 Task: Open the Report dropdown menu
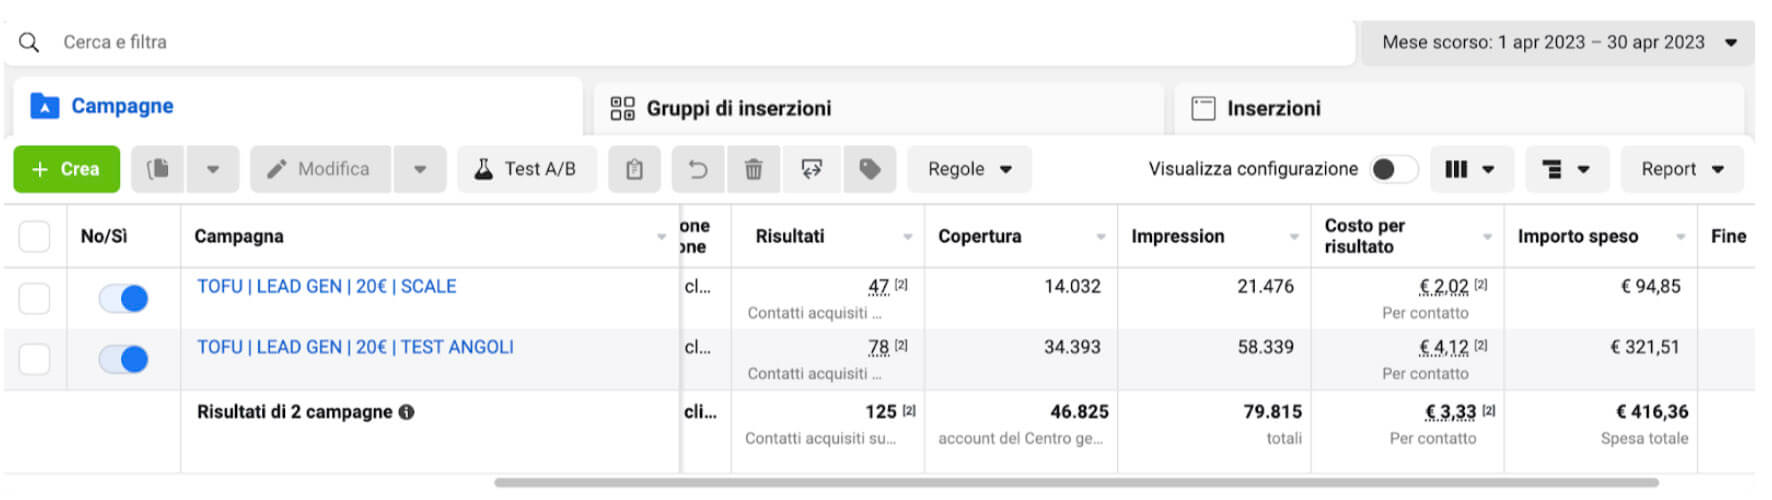[x=1682, y=169]
